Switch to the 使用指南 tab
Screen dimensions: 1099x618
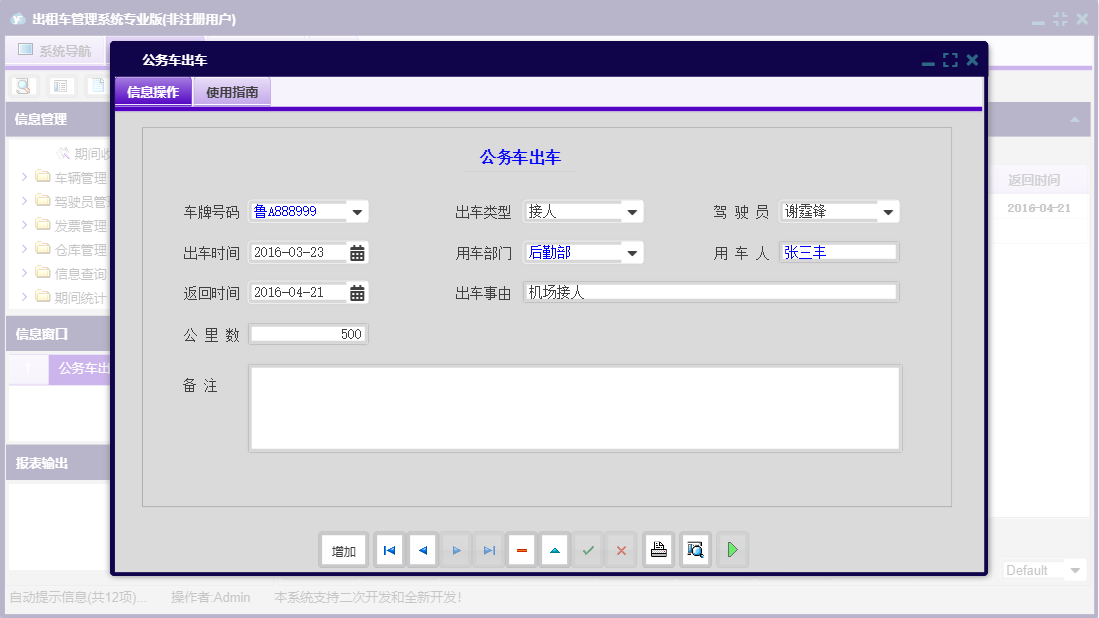point(232,91)
